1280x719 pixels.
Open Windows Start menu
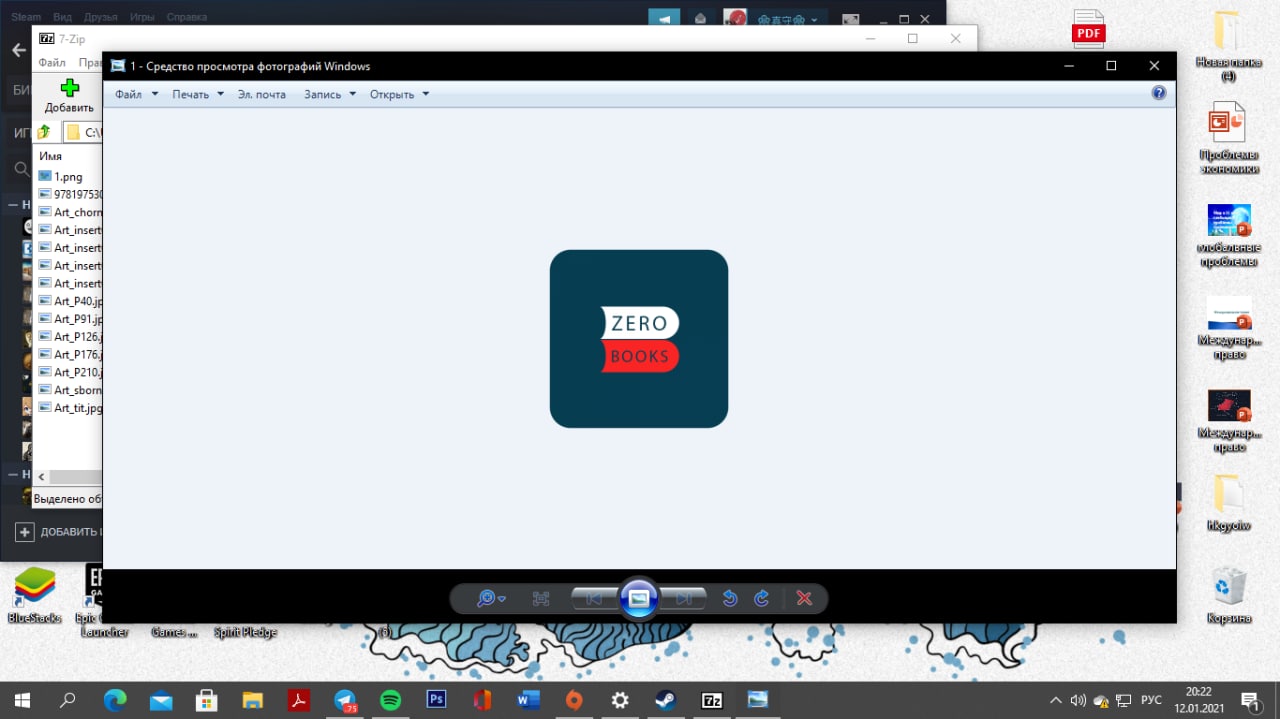pos(22,700)
